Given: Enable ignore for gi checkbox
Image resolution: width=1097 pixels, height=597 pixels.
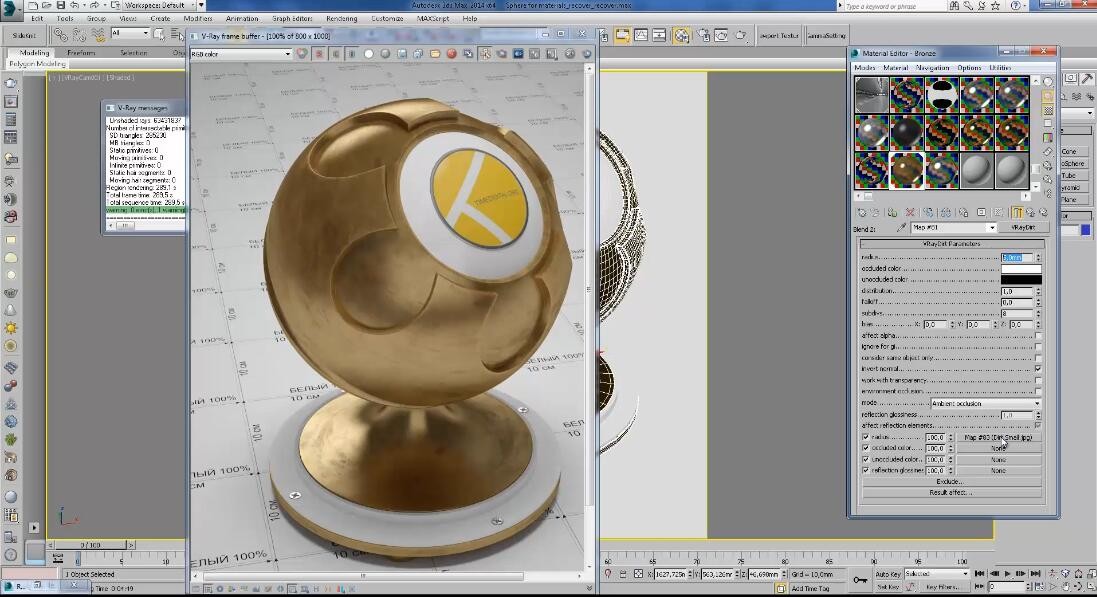Looking at the screenshot, I should [1038, 347].
